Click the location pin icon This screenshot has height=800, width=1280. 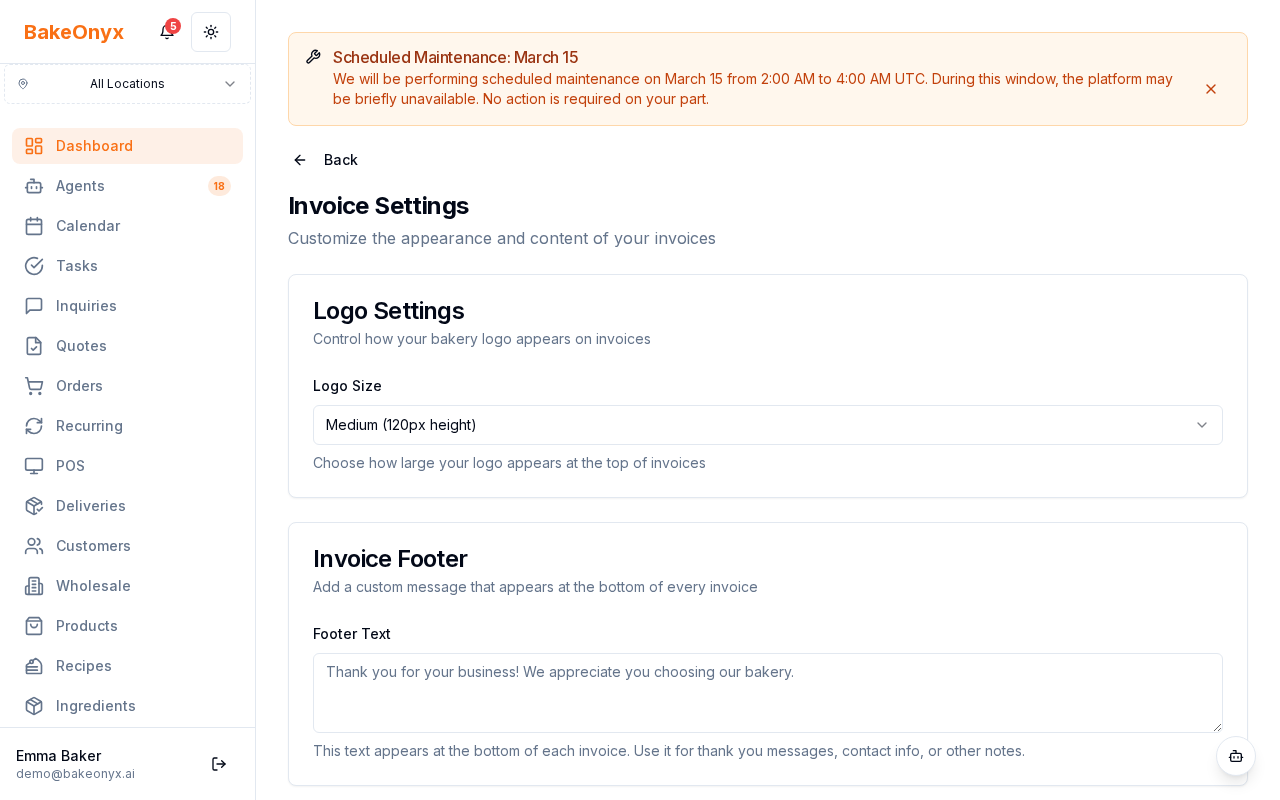23,84
